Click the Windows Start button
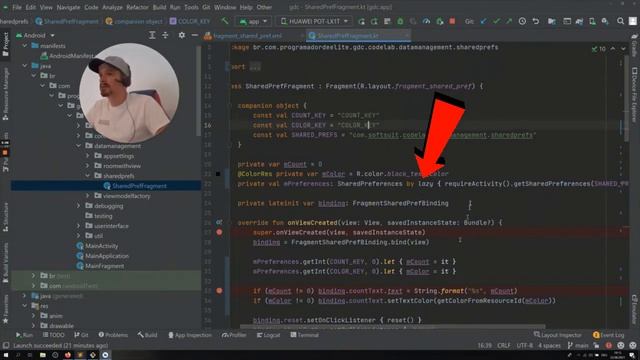This screenshot has height=360, width=640. point(6,355)
